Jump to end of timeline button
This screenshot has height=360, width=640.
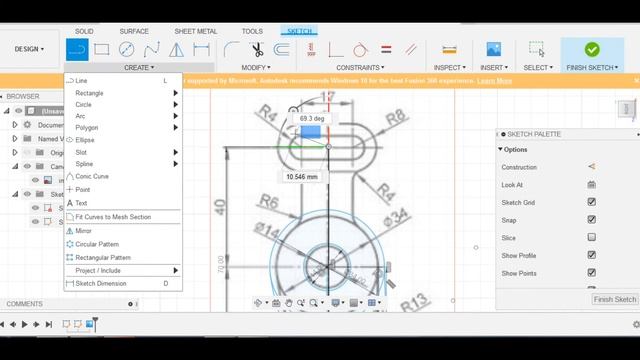[49, 324]
